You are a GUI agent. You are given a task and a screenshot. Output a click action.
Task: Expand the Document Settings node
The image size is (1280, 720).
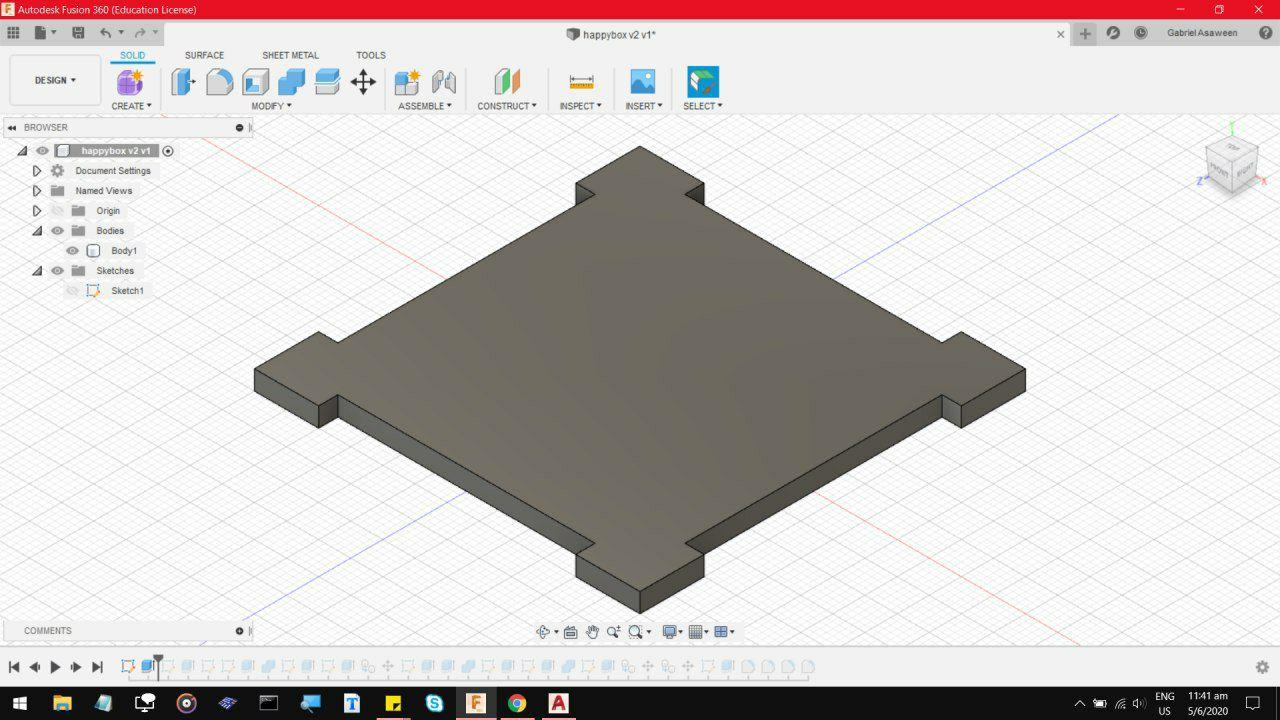pyautogui.click(x=37, y=171)
